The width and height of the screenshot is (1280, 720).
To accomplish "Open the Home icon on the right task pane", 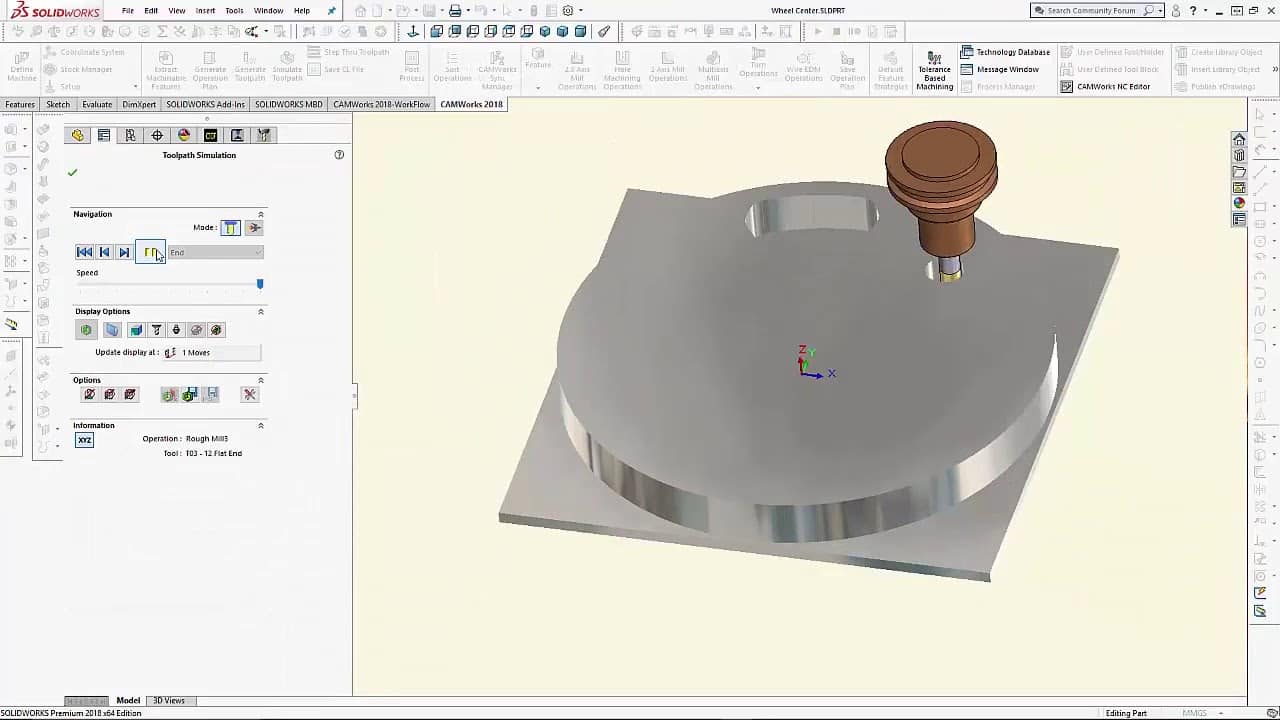I will pyautogui.click(x=1239, y=139).
